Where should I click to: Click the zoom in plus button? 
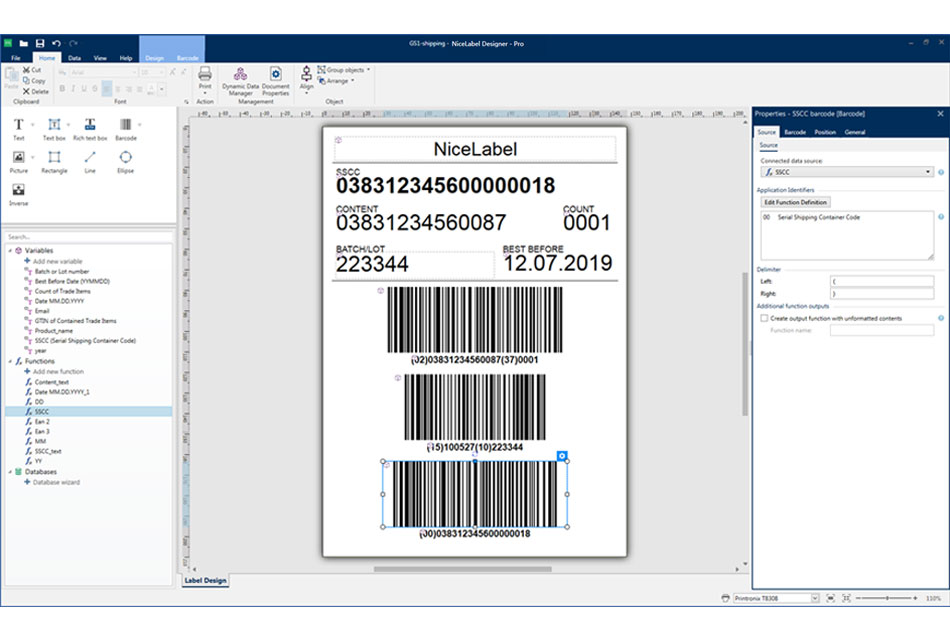915,598
